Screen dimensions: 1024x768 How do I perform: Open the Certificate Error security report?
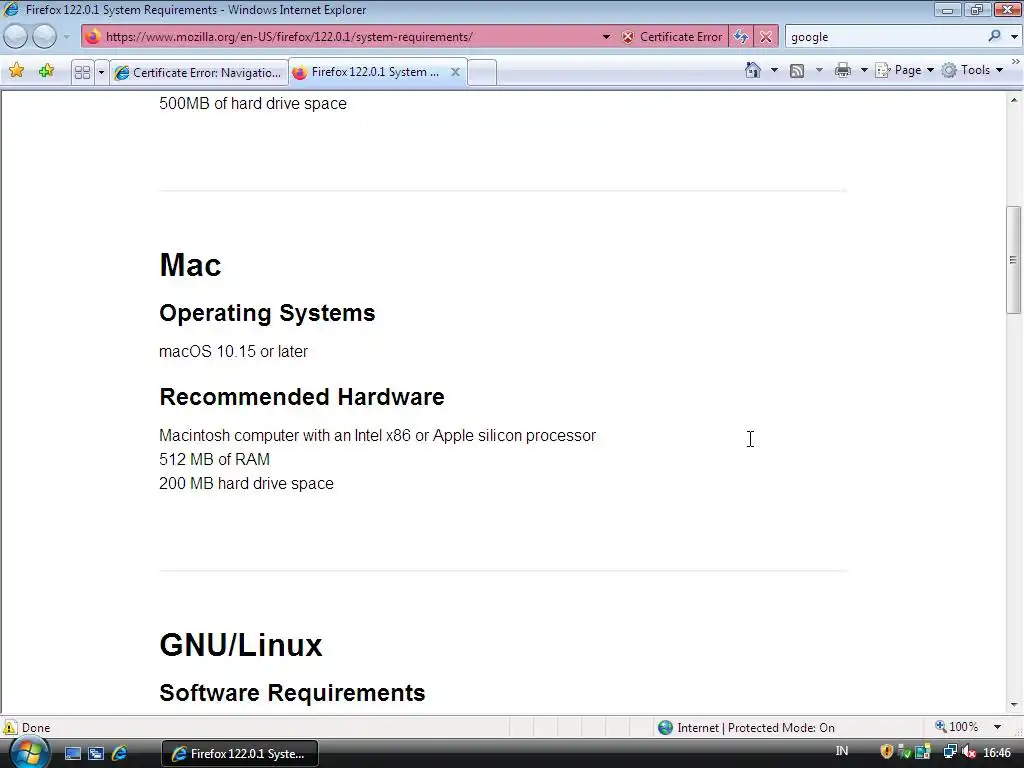click(673, 37)
